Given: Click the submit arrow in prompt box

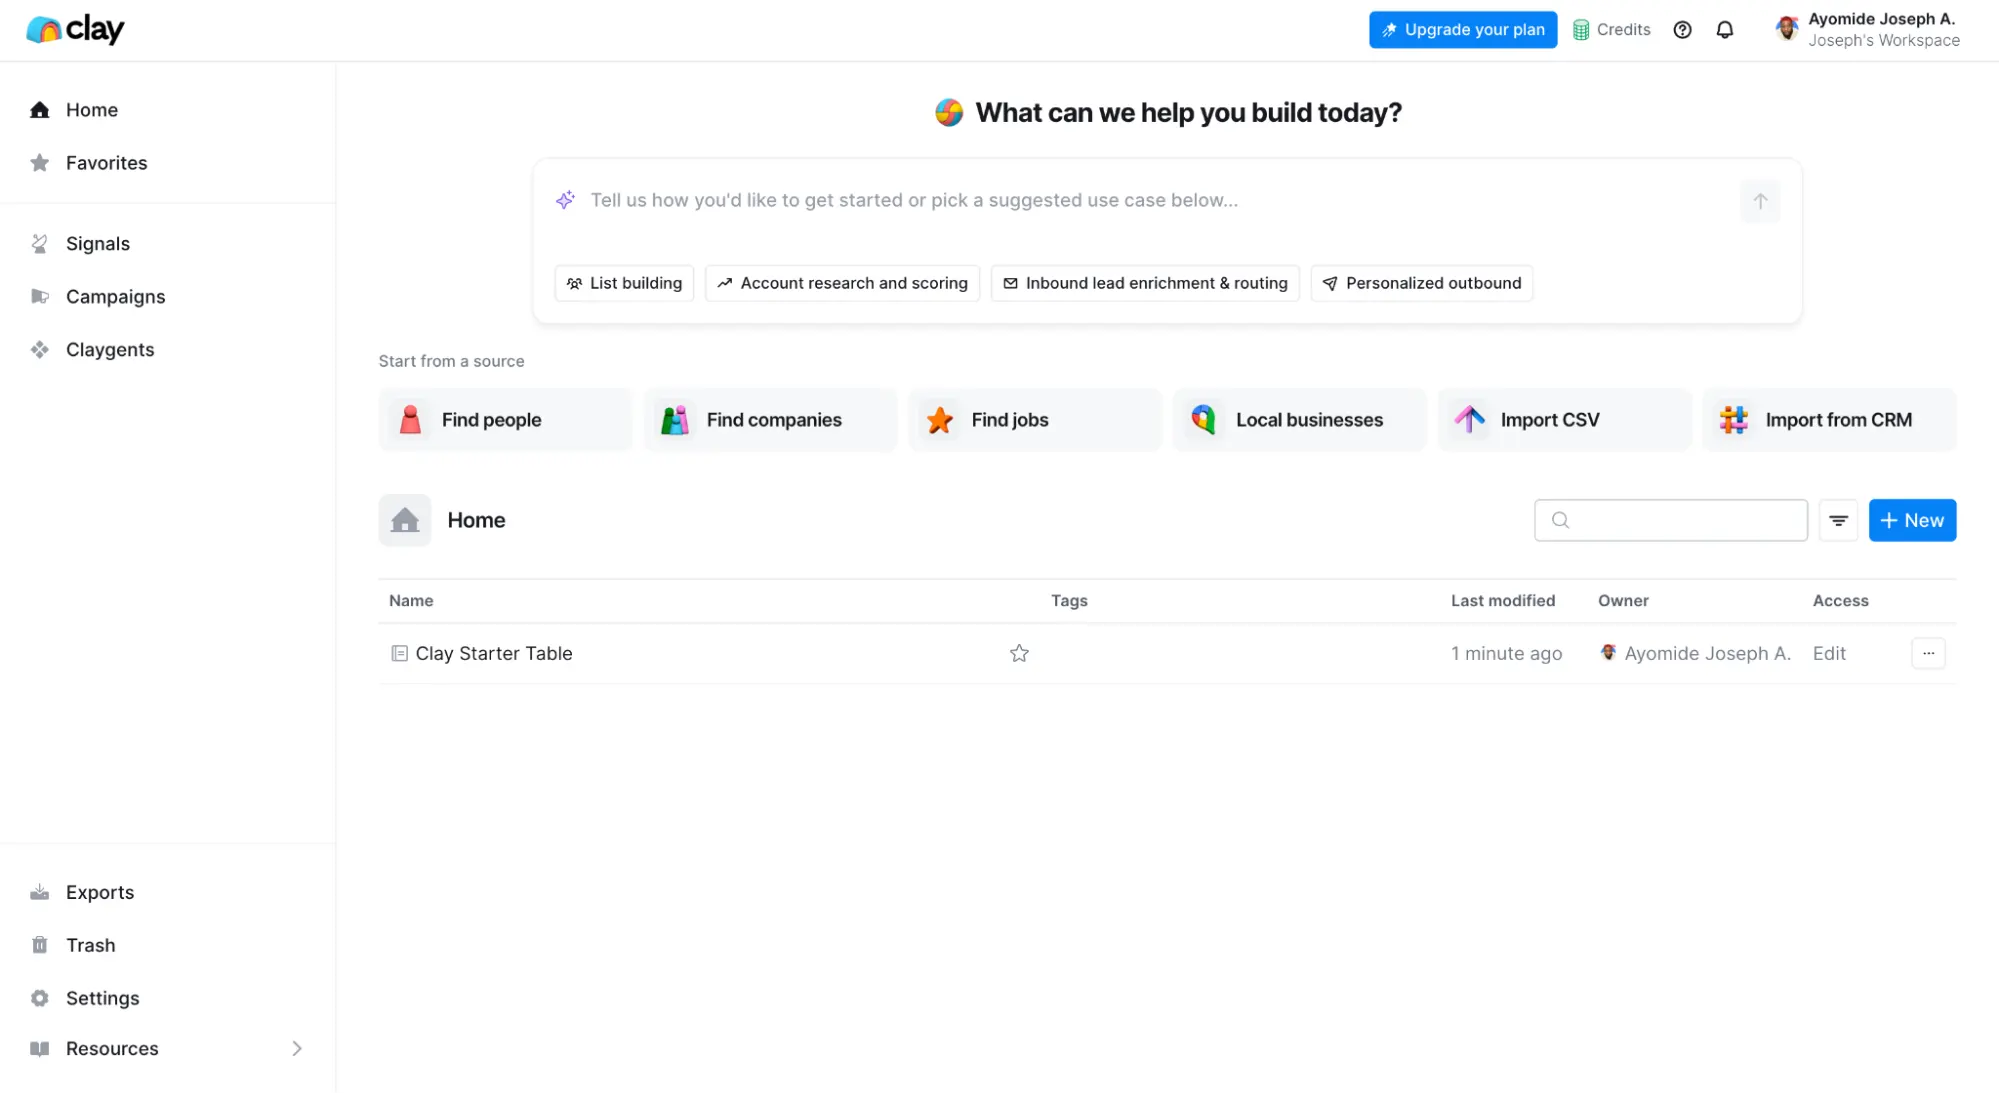Looking at the screenshot, I should 1760,201.
